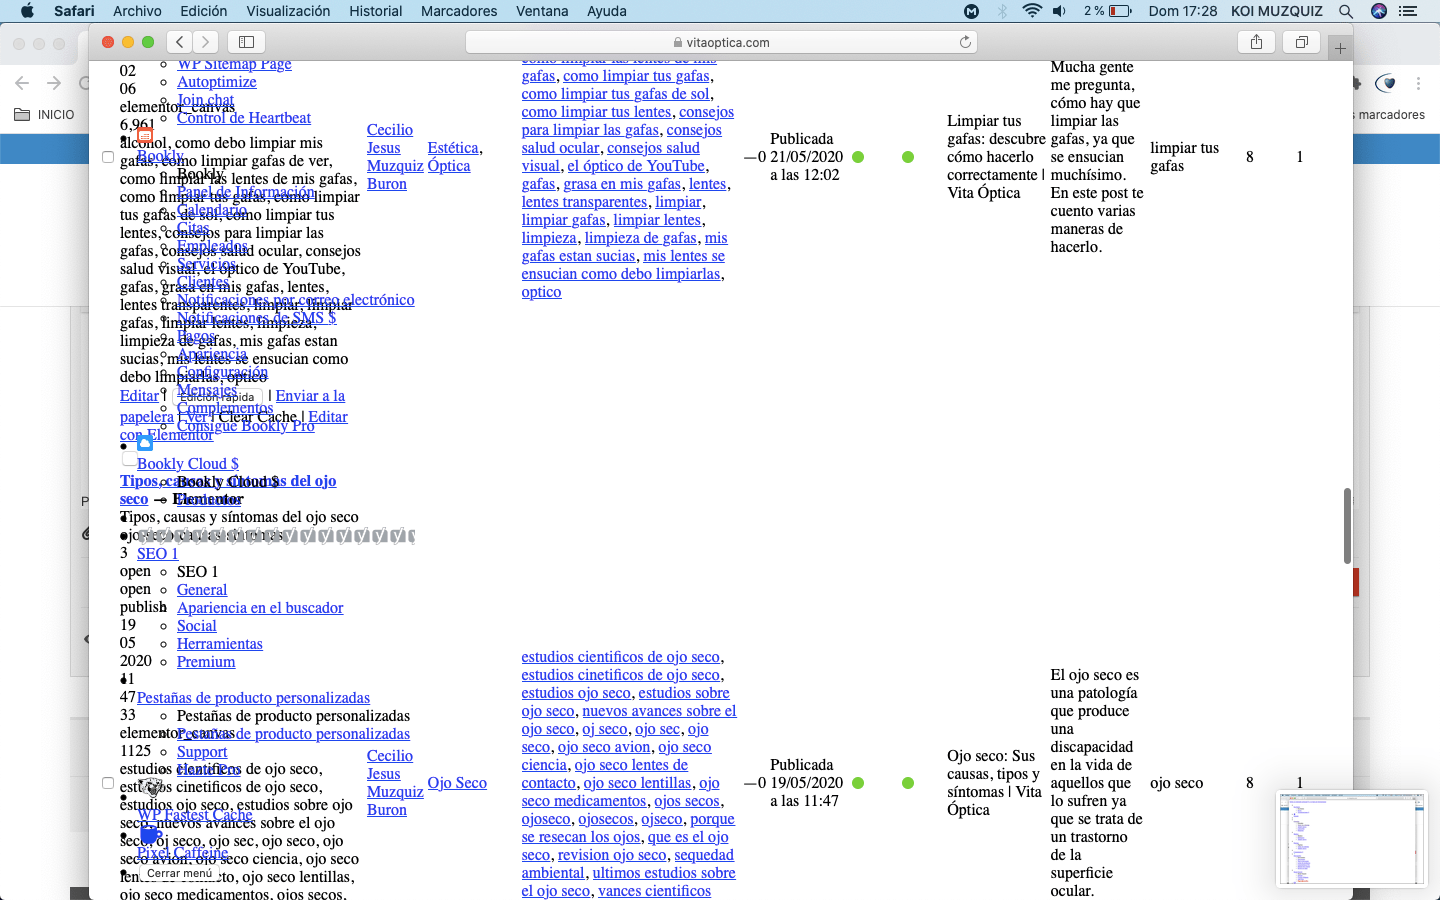Click the 'Cerrar menú' button

[x=179, y=873]
